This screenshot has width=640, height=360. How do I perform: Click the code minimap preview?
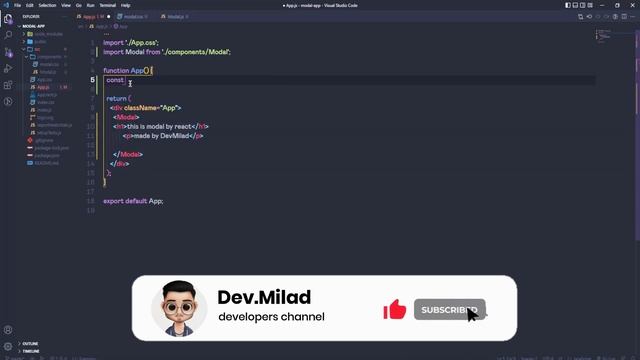603,35
